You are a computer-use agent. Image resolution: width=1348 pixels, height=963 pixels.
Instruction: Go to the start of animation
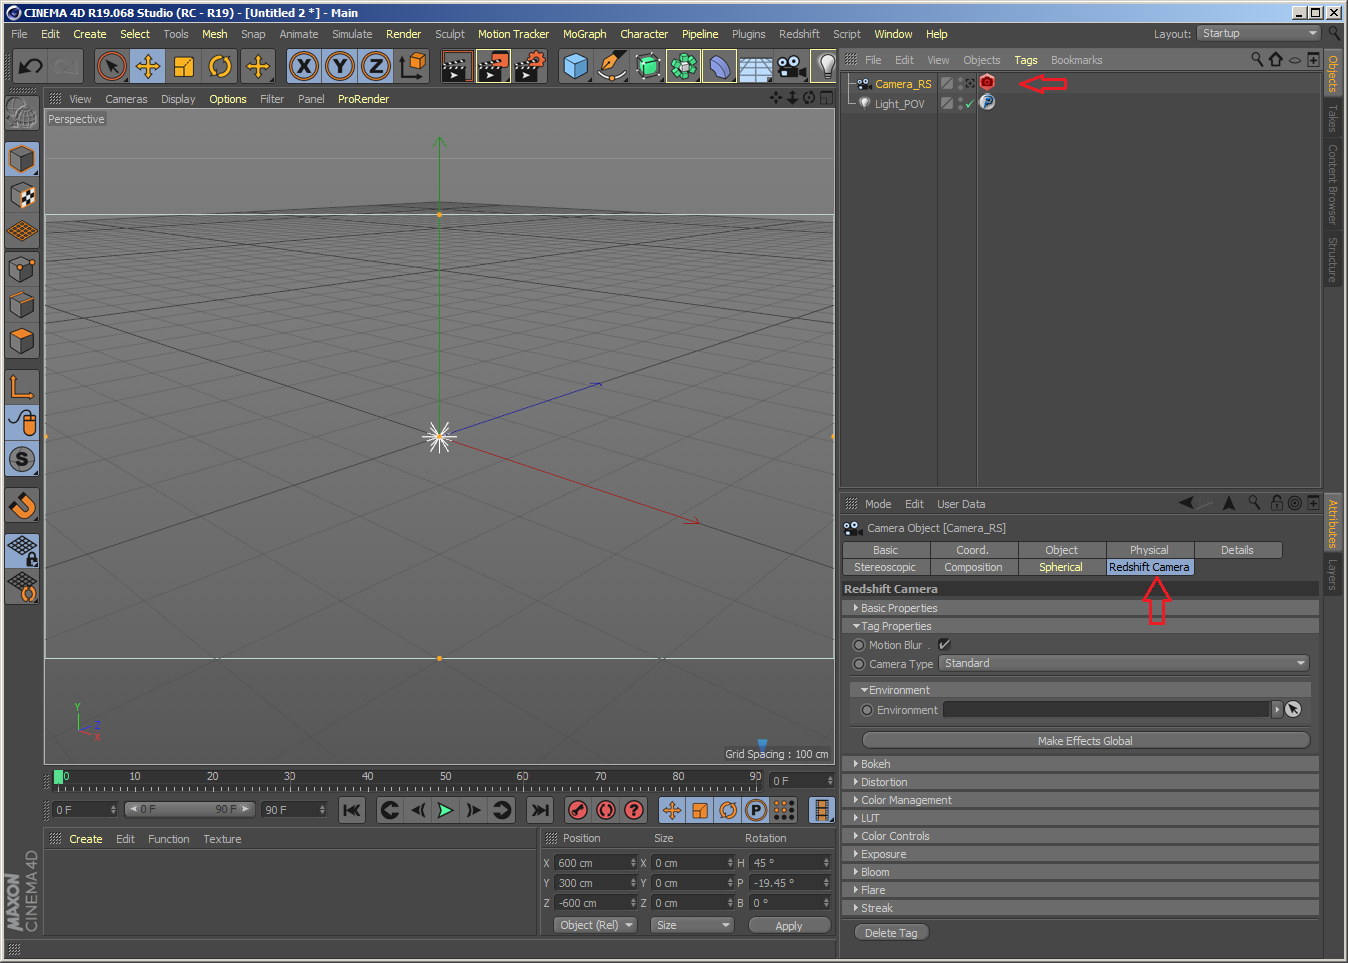pos(352,810)
